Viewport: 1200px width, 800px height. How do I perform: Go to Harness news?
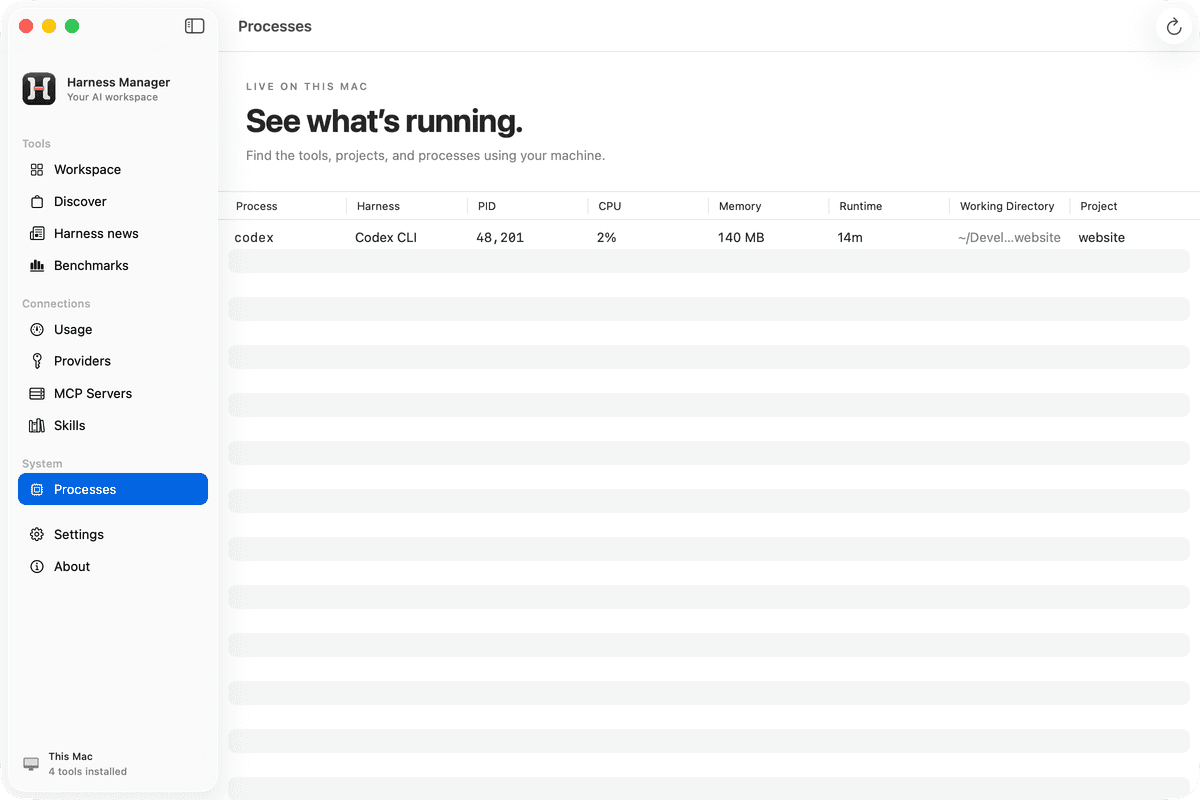(x=113, y=234)
